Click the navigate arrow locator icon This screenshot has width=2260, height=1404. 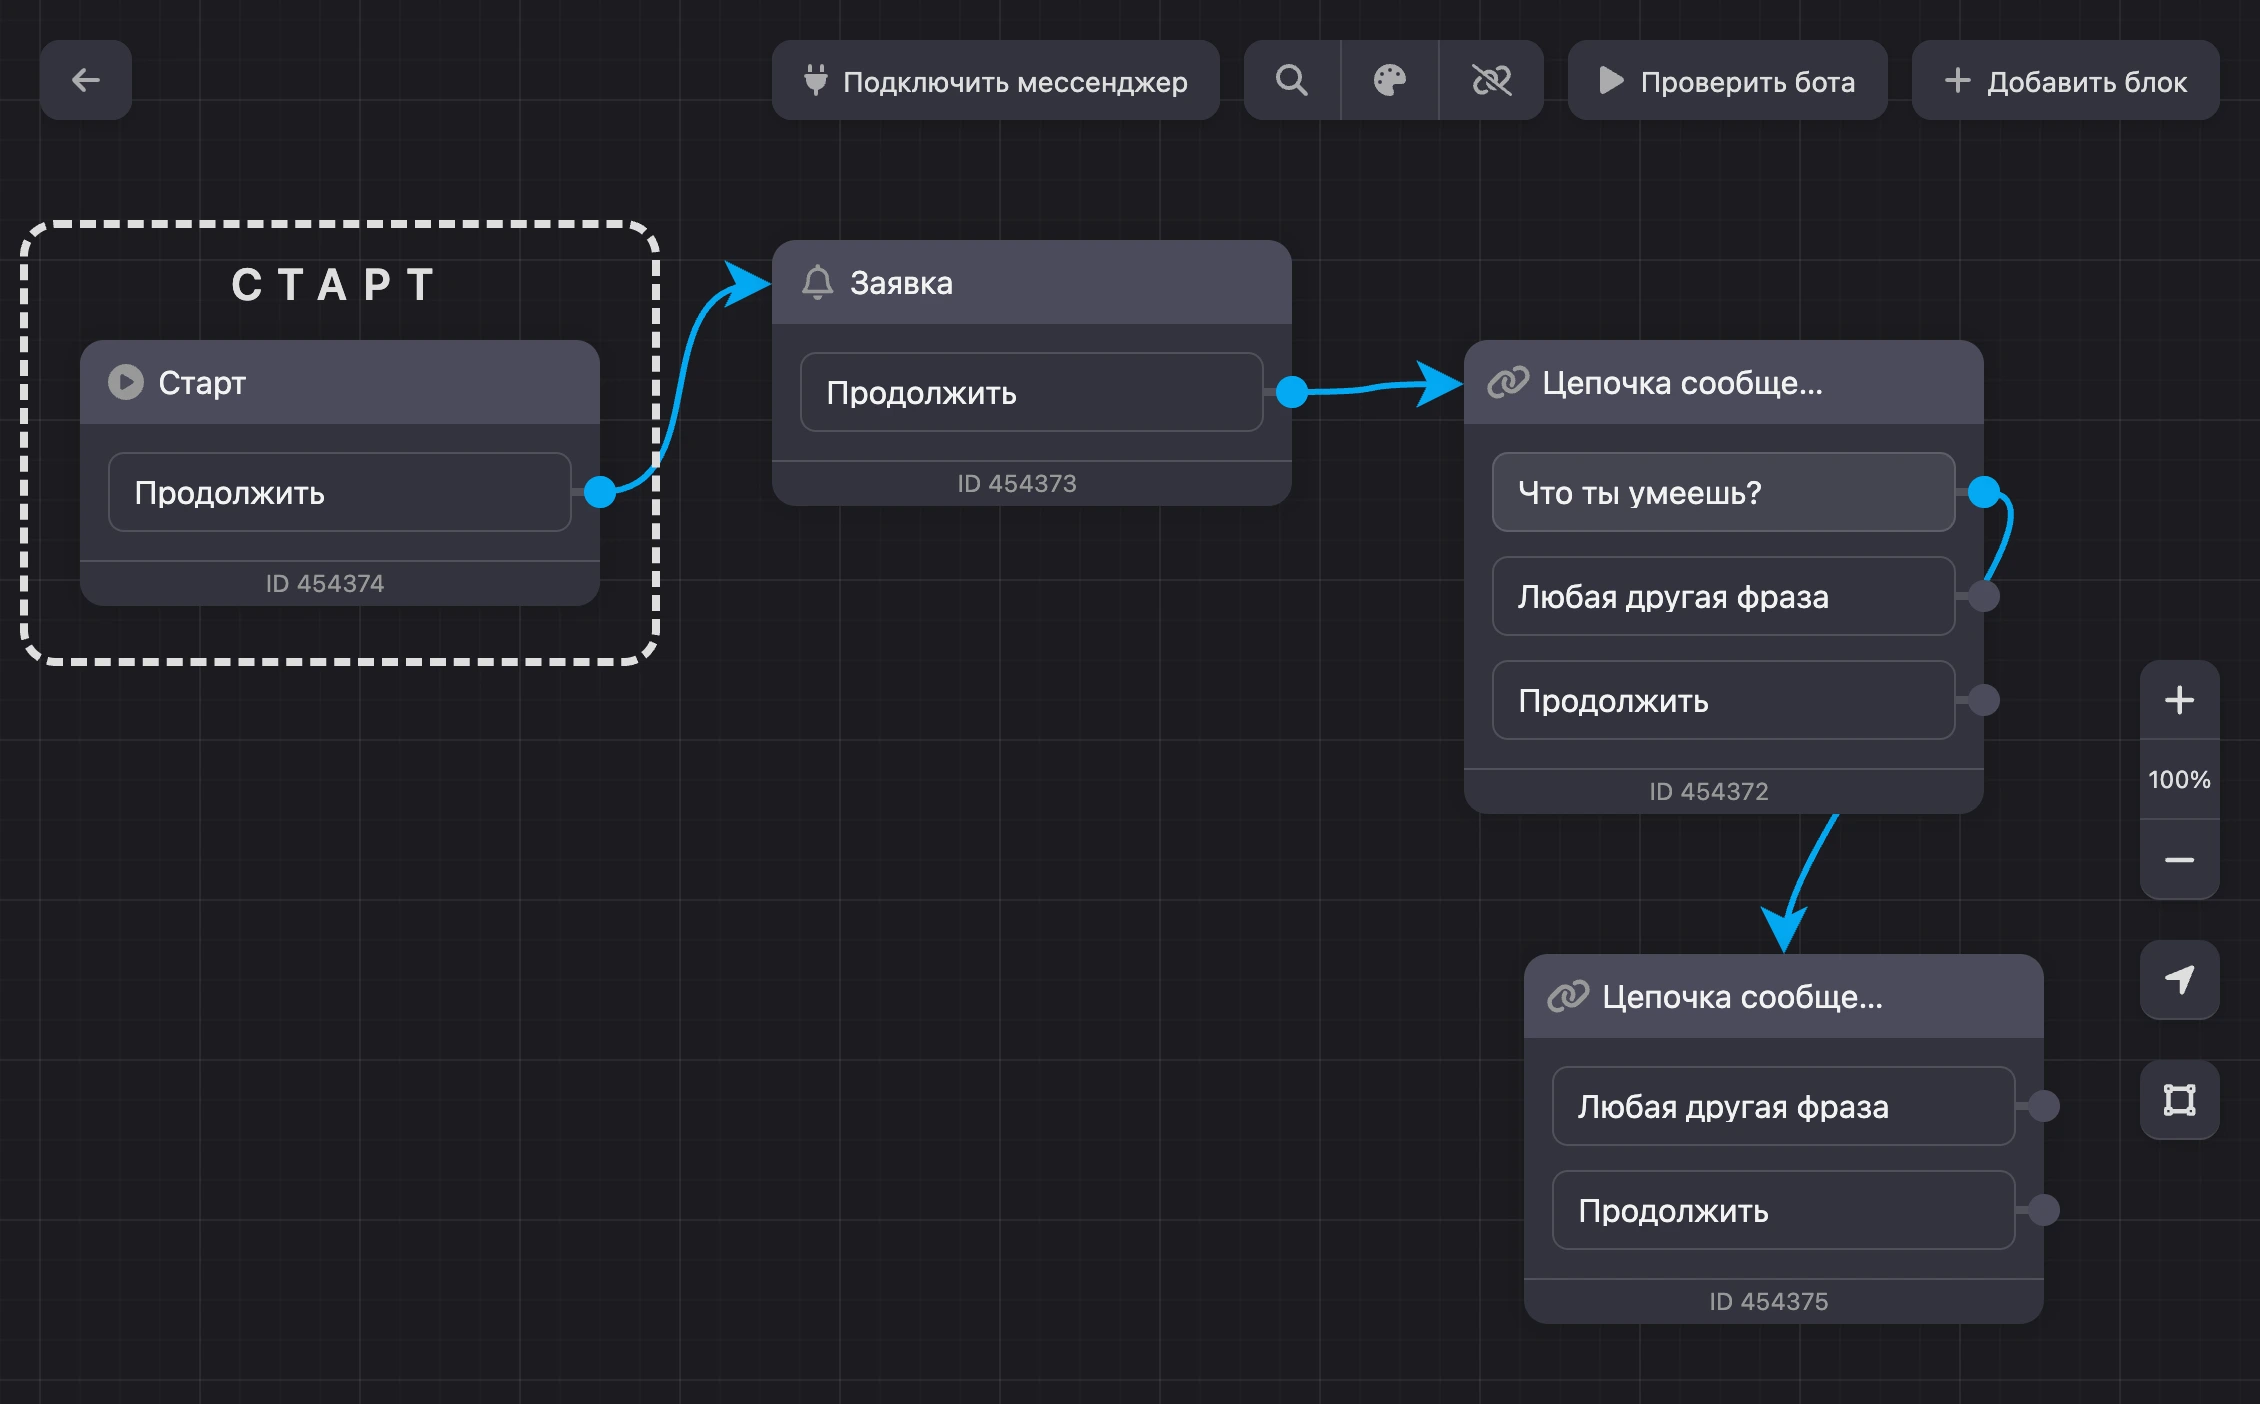tap(2180, 980)
